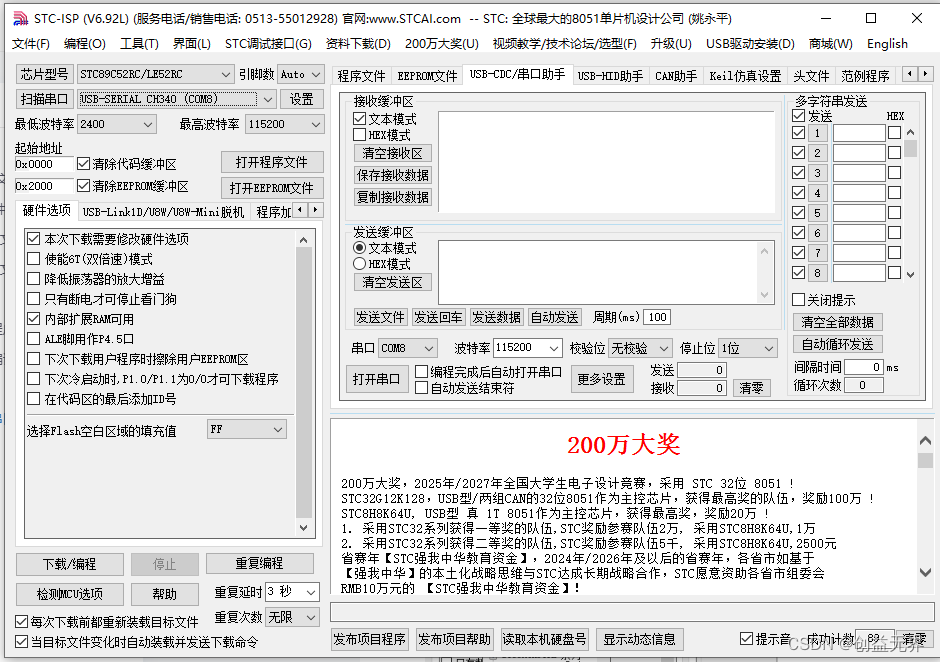The width and height of the screenshot is (940, 662).
Task: Open the 最高波特率 115200 dropdown
Action: (x=315, y=124)
